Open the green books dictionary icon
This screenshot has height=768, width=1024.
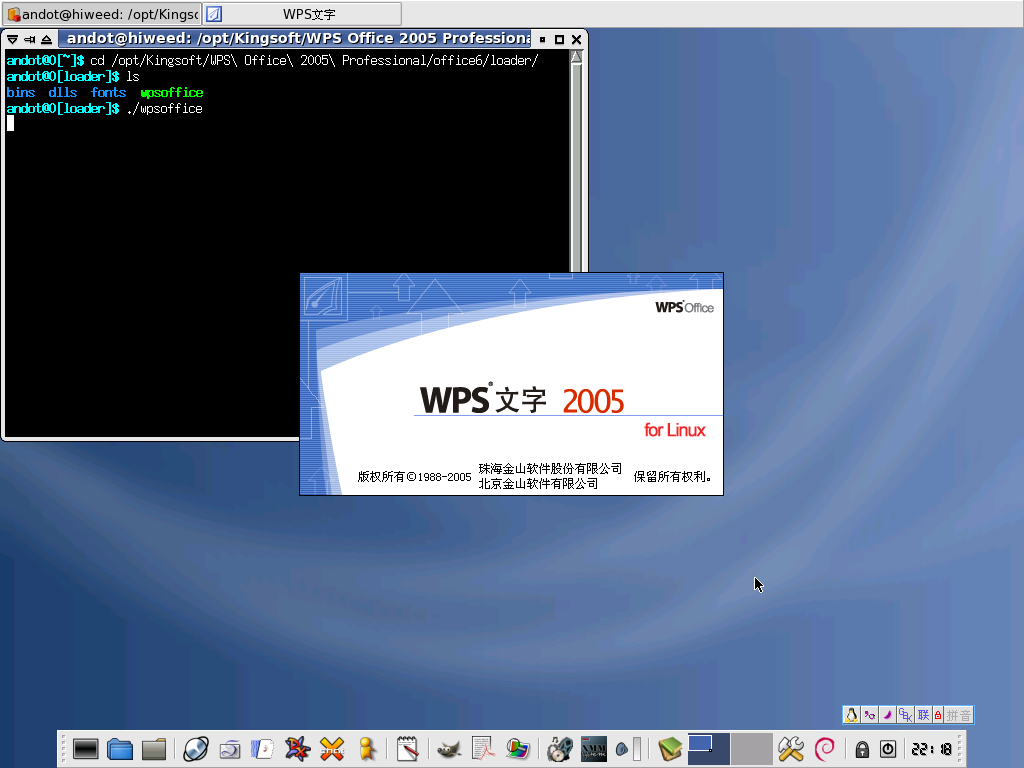click(x=669, y=749)
